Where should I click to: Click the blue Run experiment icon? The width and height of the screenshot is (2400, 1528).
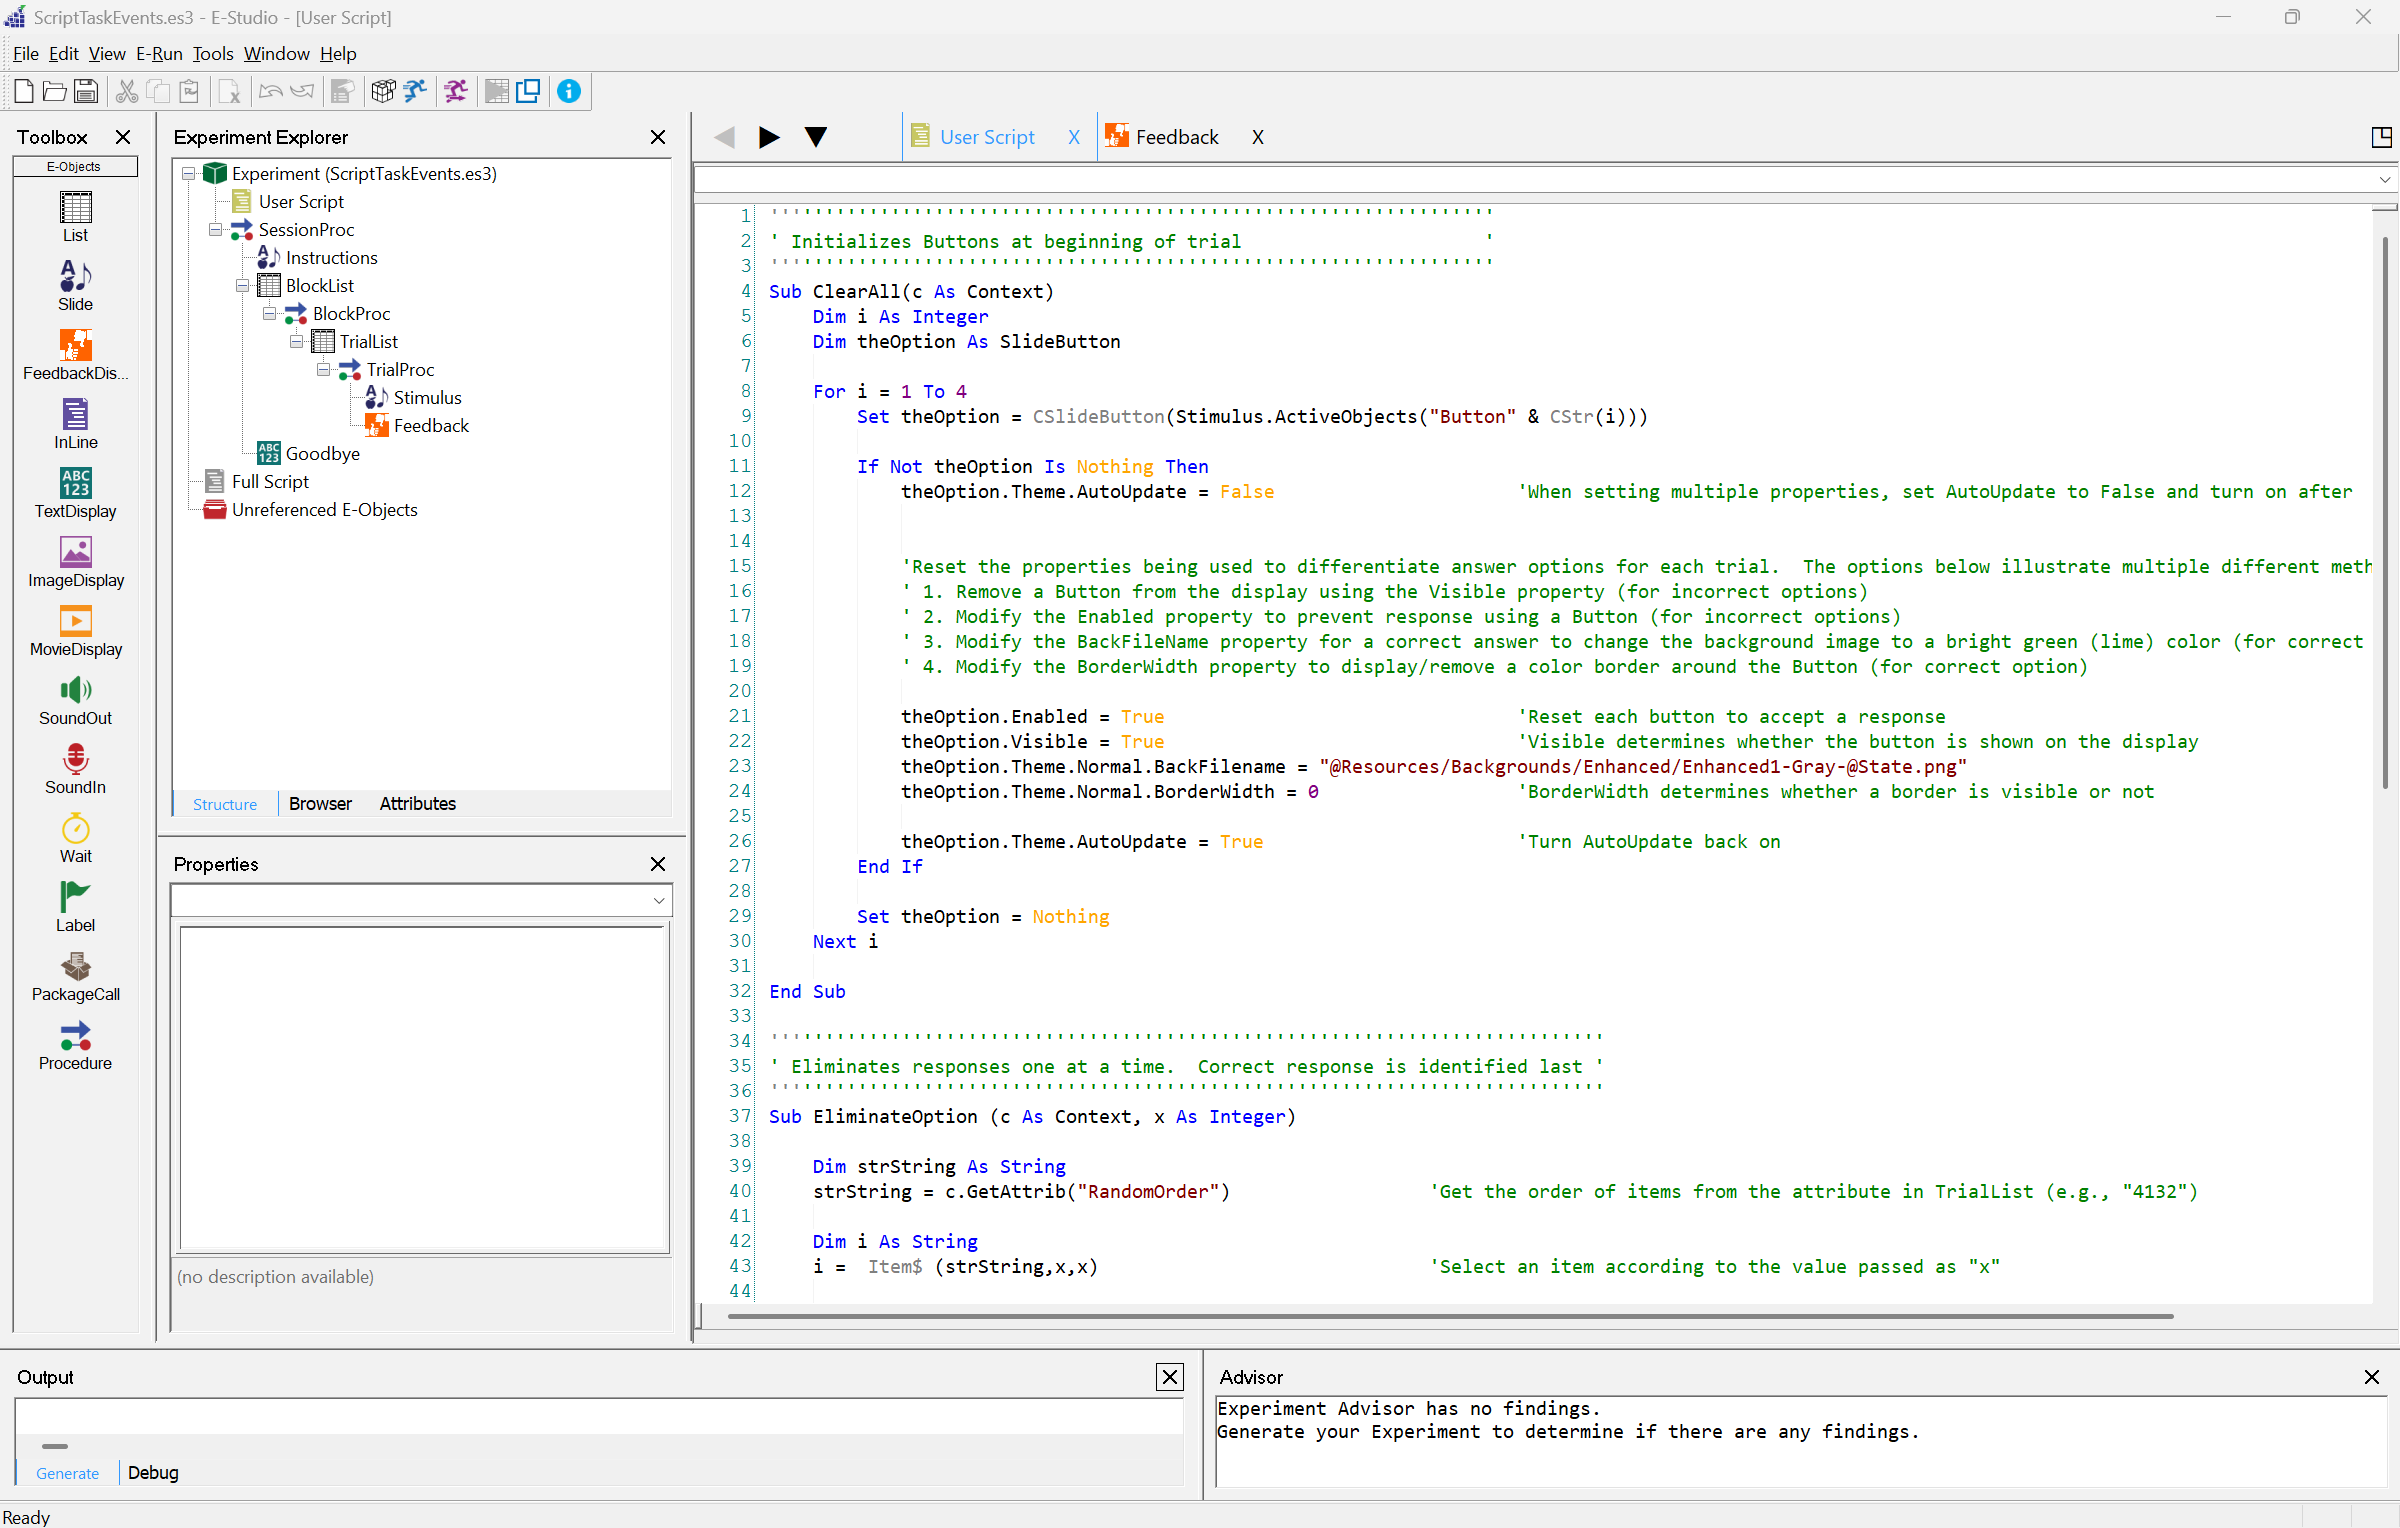[415, 92]
